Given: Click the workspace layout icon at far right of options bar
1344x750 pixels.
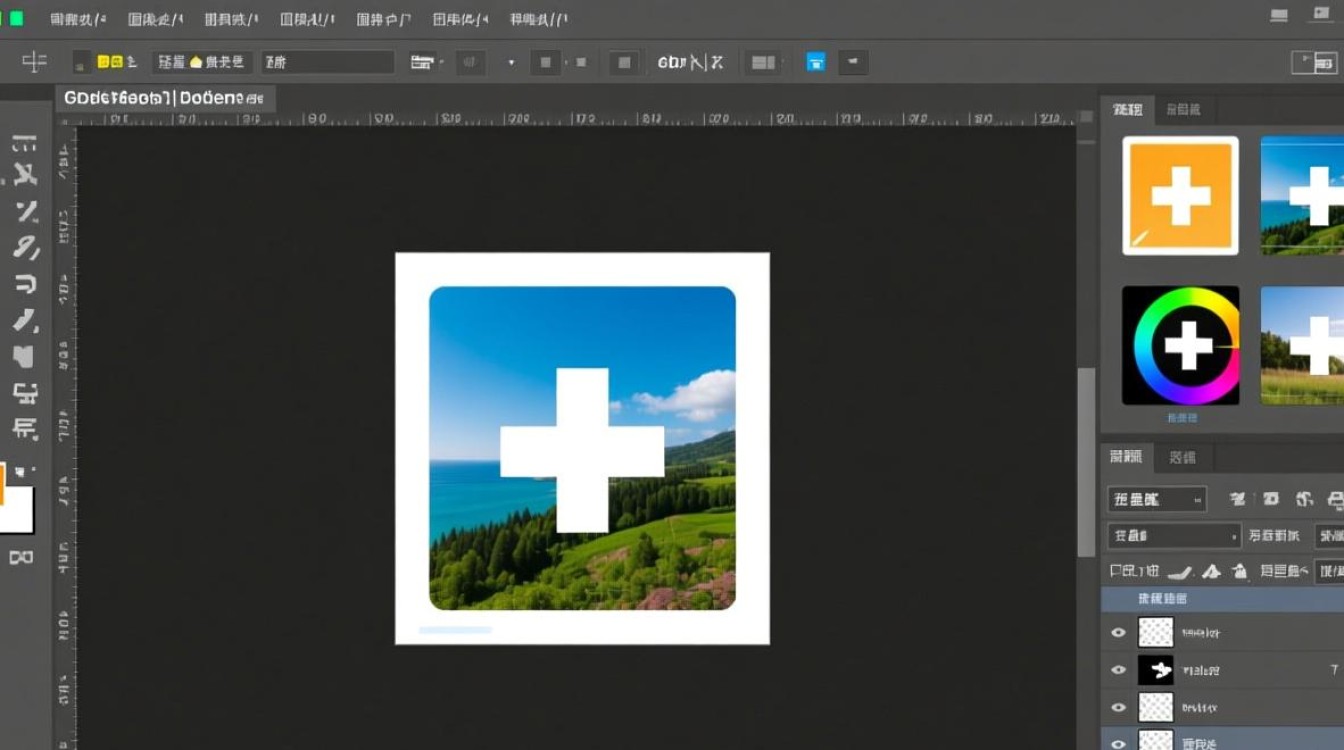Looking at the screenshot, I should pyautogui.click(x=1313, y=62).
